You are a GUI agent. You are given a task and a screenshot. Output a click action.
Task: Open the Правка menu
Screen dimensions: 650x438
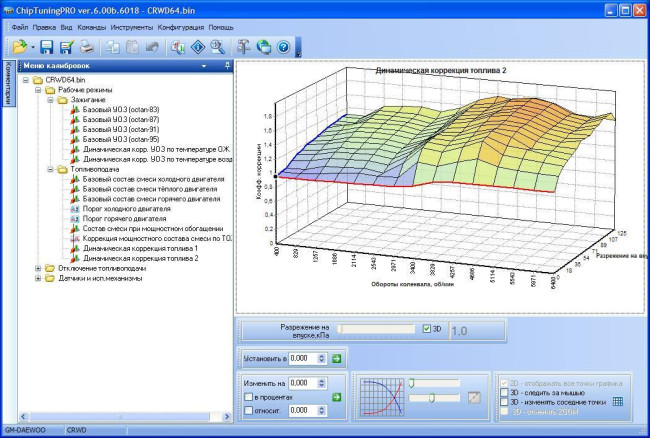point(44,27)
